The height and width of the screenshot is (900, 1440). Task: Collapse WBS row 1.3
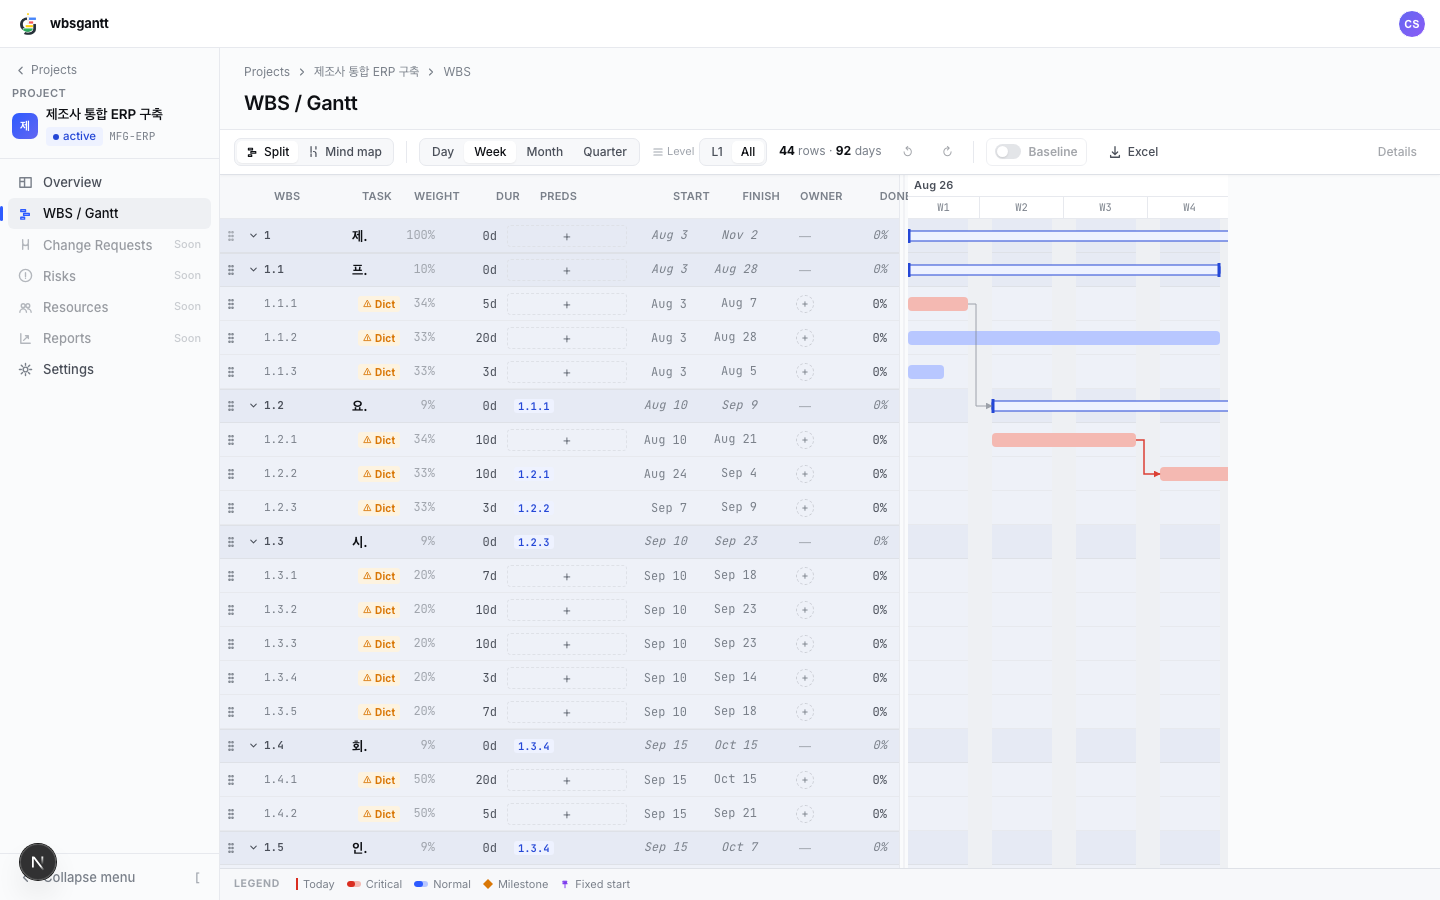(x=253, y=542)
